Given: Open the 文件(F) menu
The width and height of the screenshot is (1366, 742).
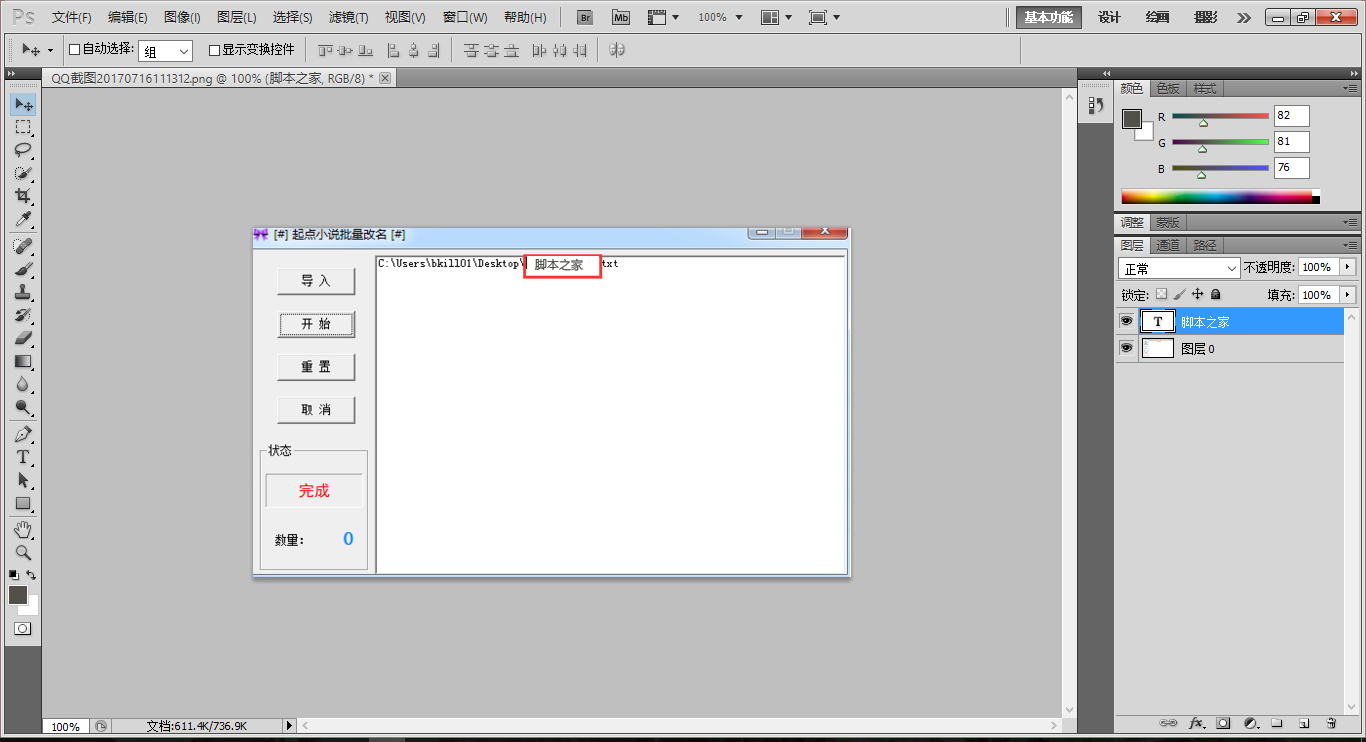Looking at the screenshot, I should coord(71,18).
